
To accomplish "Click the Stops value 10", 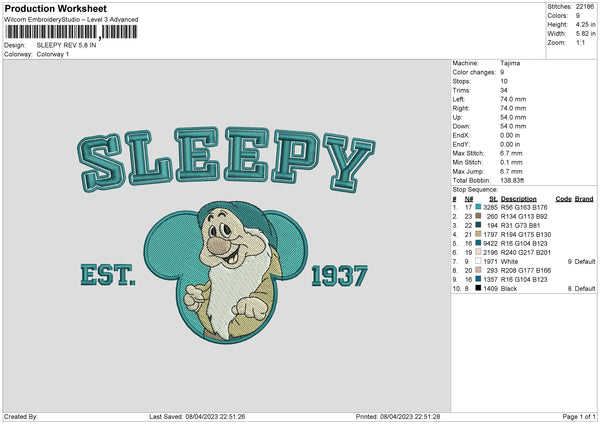I will (x=504, y=81).
